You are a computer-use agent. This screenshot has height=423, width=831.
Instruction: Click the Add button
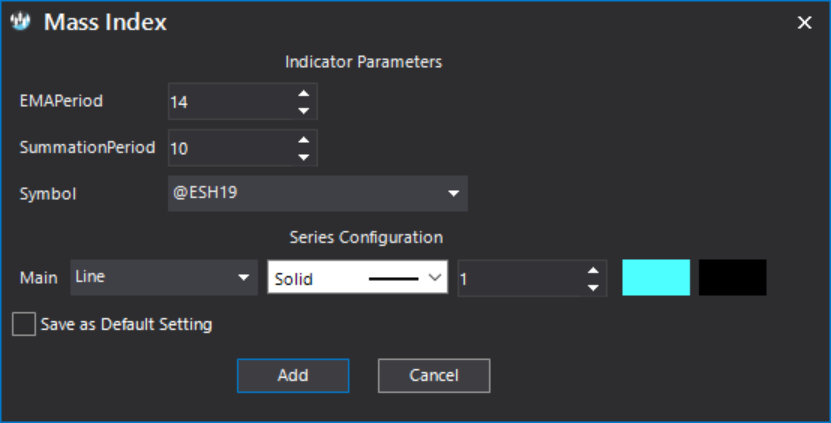click(x=293, y=375)
